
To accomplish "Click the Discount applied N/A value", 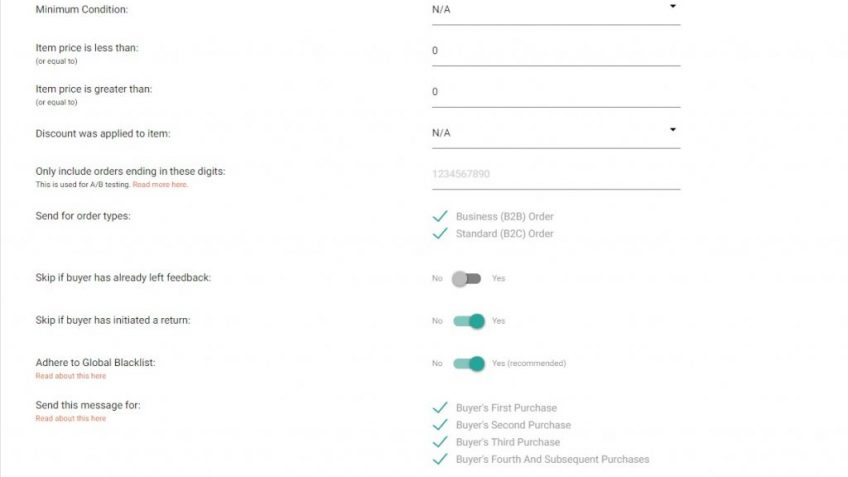I will 441,133.
